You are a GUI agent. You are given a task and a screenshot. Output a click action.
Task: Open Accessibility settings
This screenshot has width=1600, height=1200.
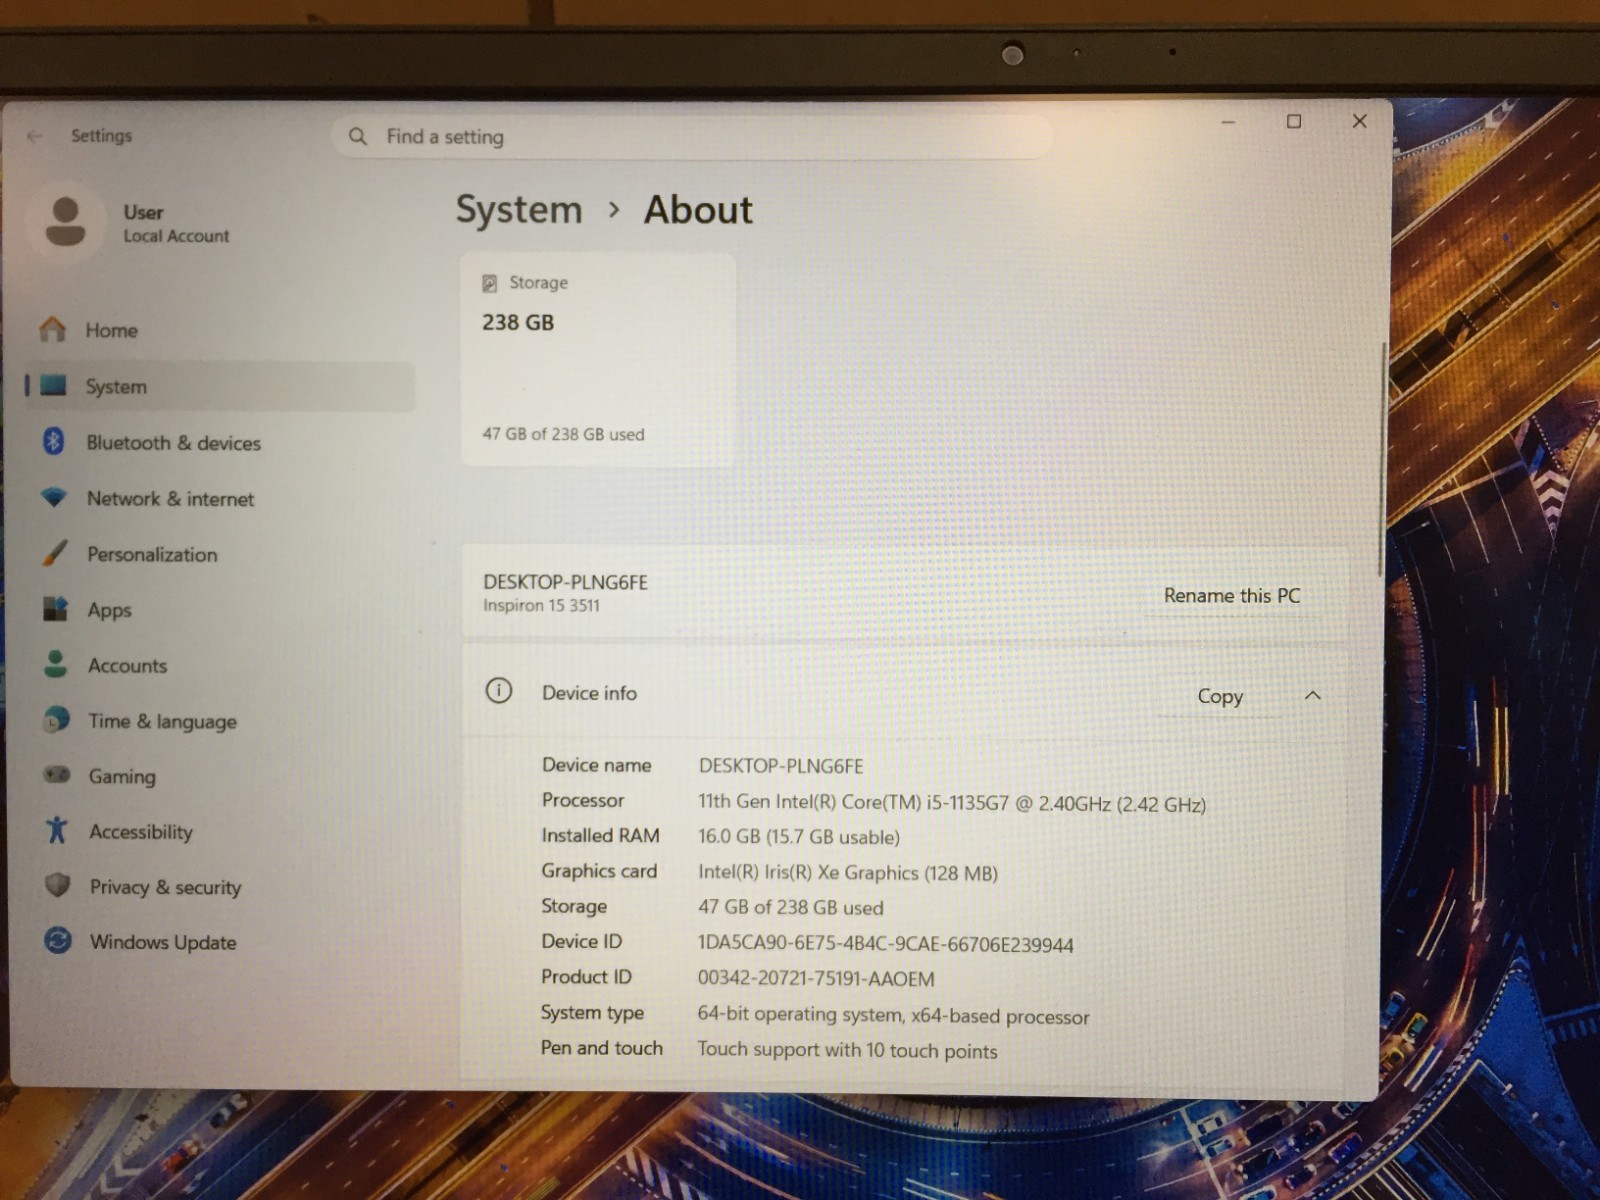(220, 831)
